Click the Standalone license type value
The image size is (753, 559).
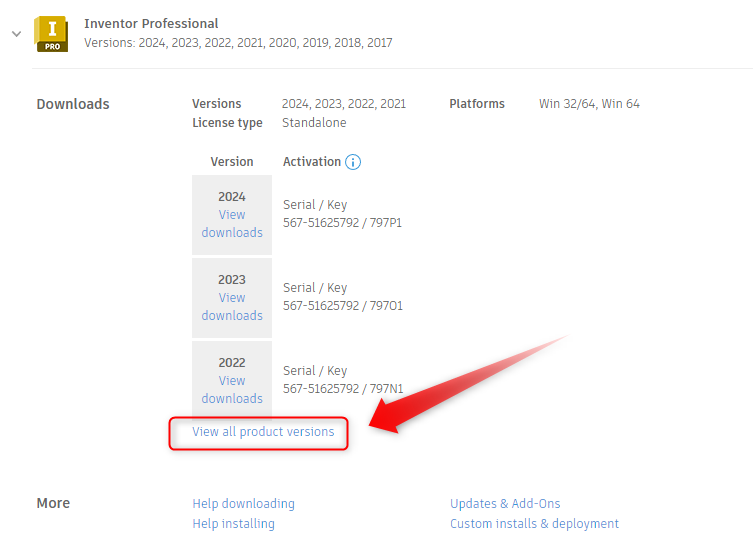pyautogui.click(x=314, y=123)
